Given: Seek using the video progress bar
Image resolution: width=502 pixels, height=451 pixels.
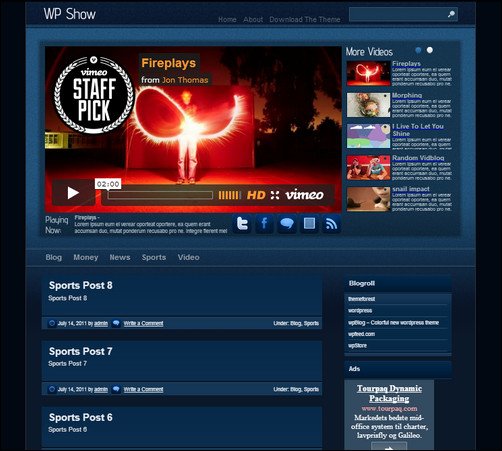Looking at the screenshot, I should [x=160, y=195].
